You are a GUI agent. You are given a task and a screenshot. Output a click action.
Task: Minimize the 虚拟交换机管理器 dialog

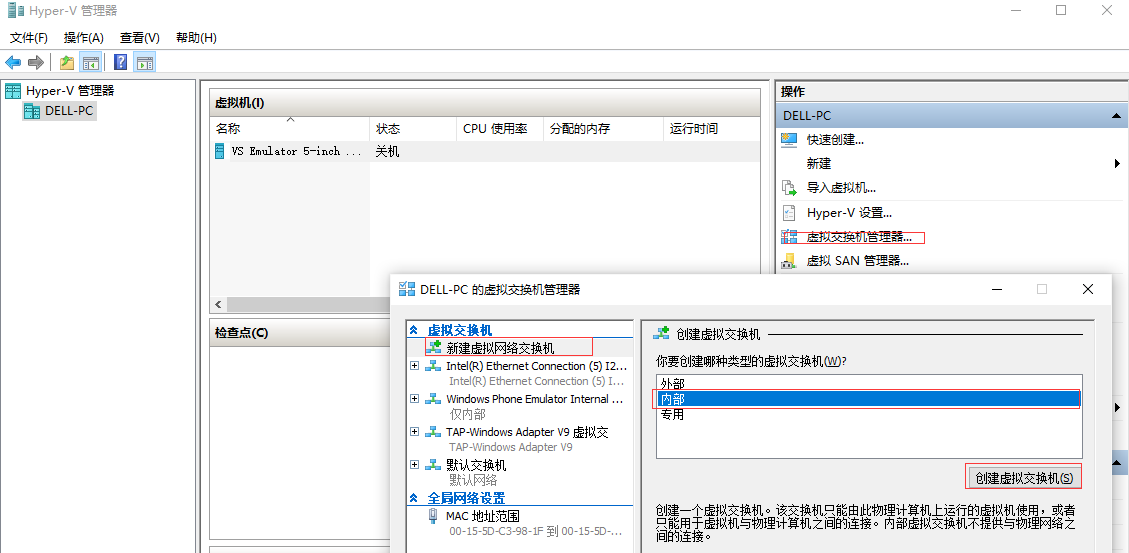click(x=997, y=289)
